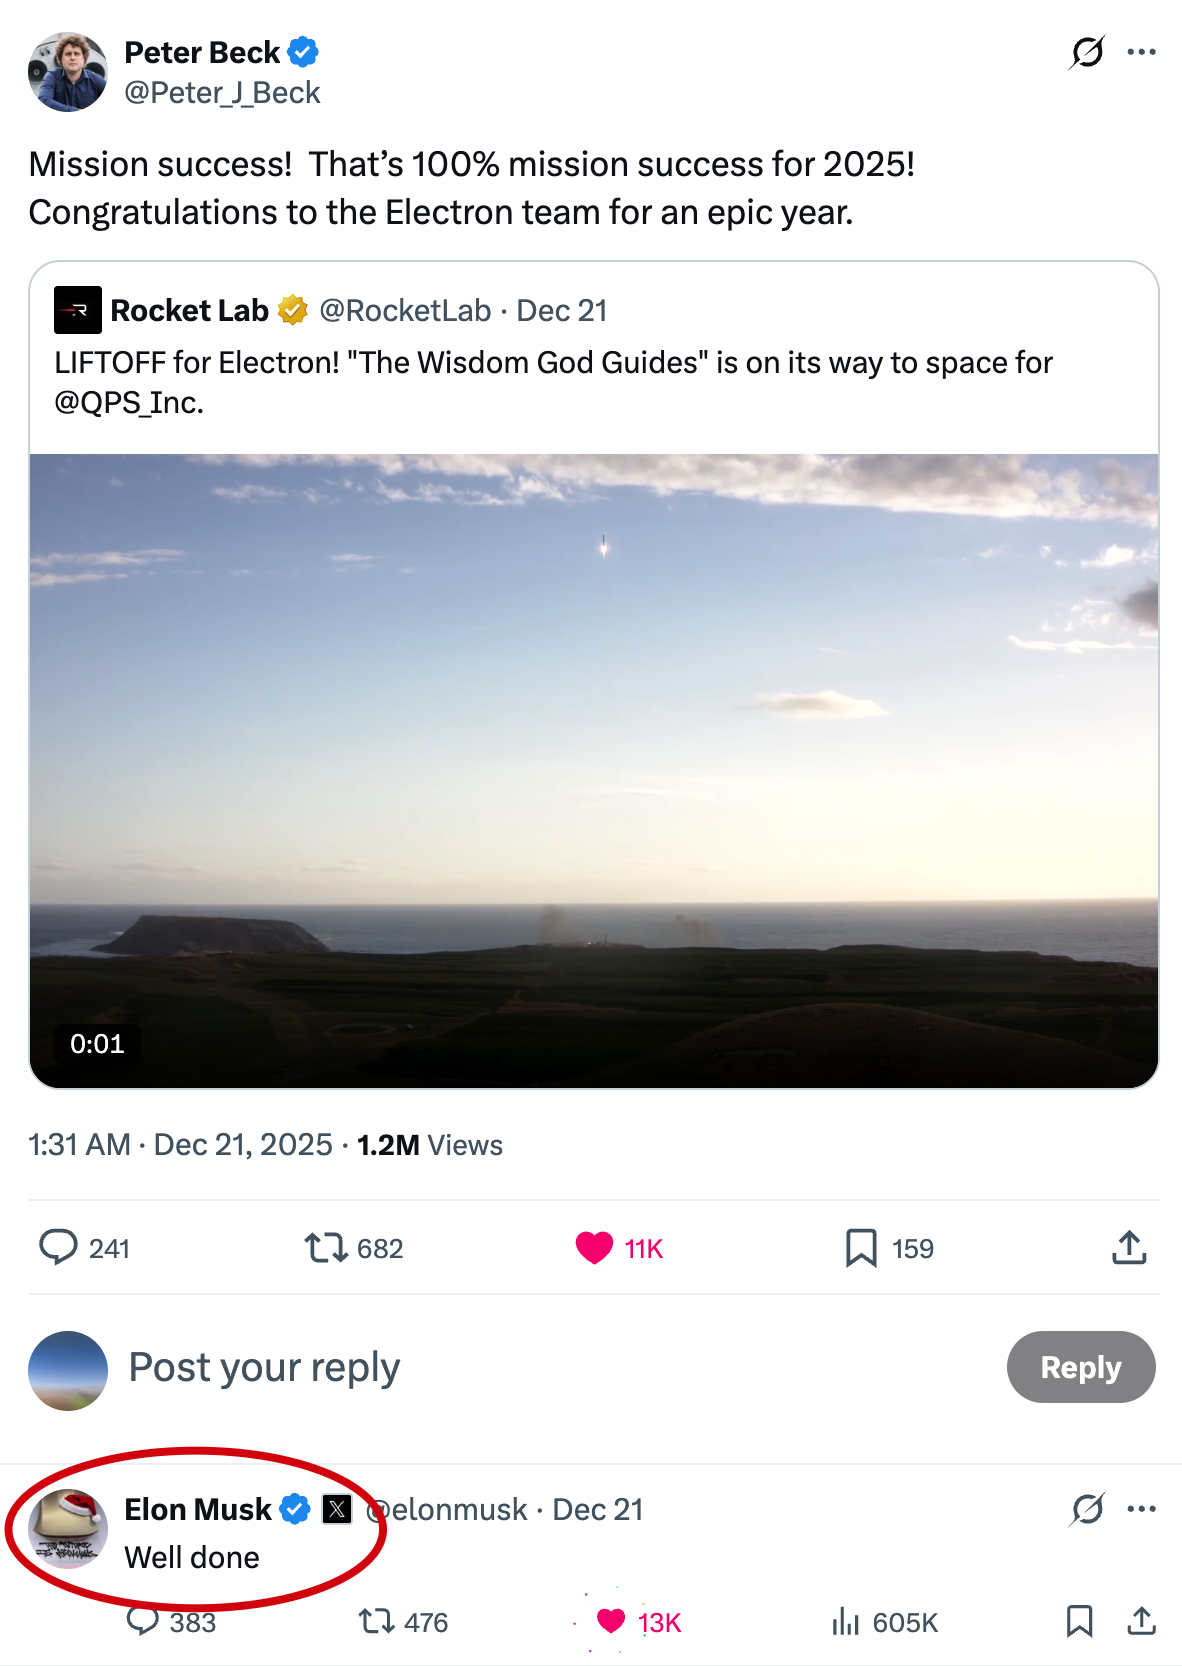Repost the main post with 682 reposts
This screenshot has height=1666, width=1182.
point(326,1248)
